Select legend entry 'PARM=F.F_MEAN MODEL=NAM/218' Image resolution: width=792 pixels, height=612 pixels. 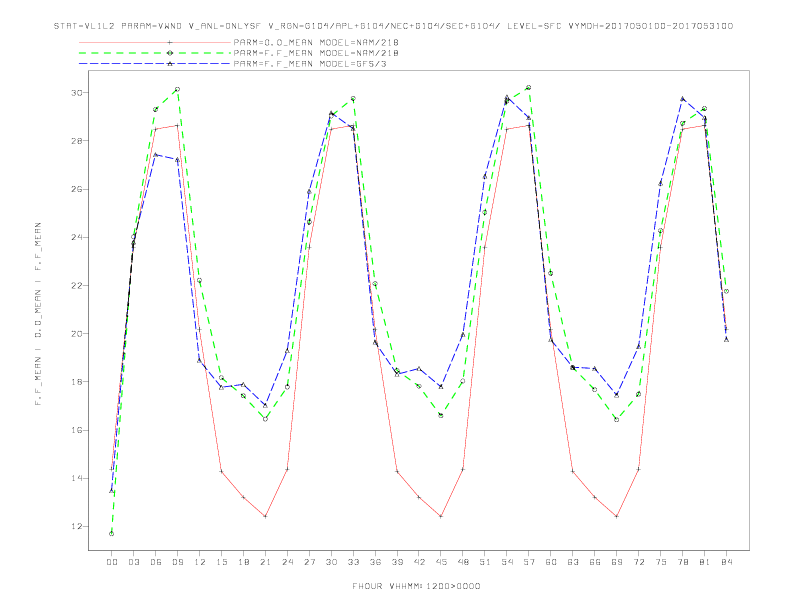[316, 53]
